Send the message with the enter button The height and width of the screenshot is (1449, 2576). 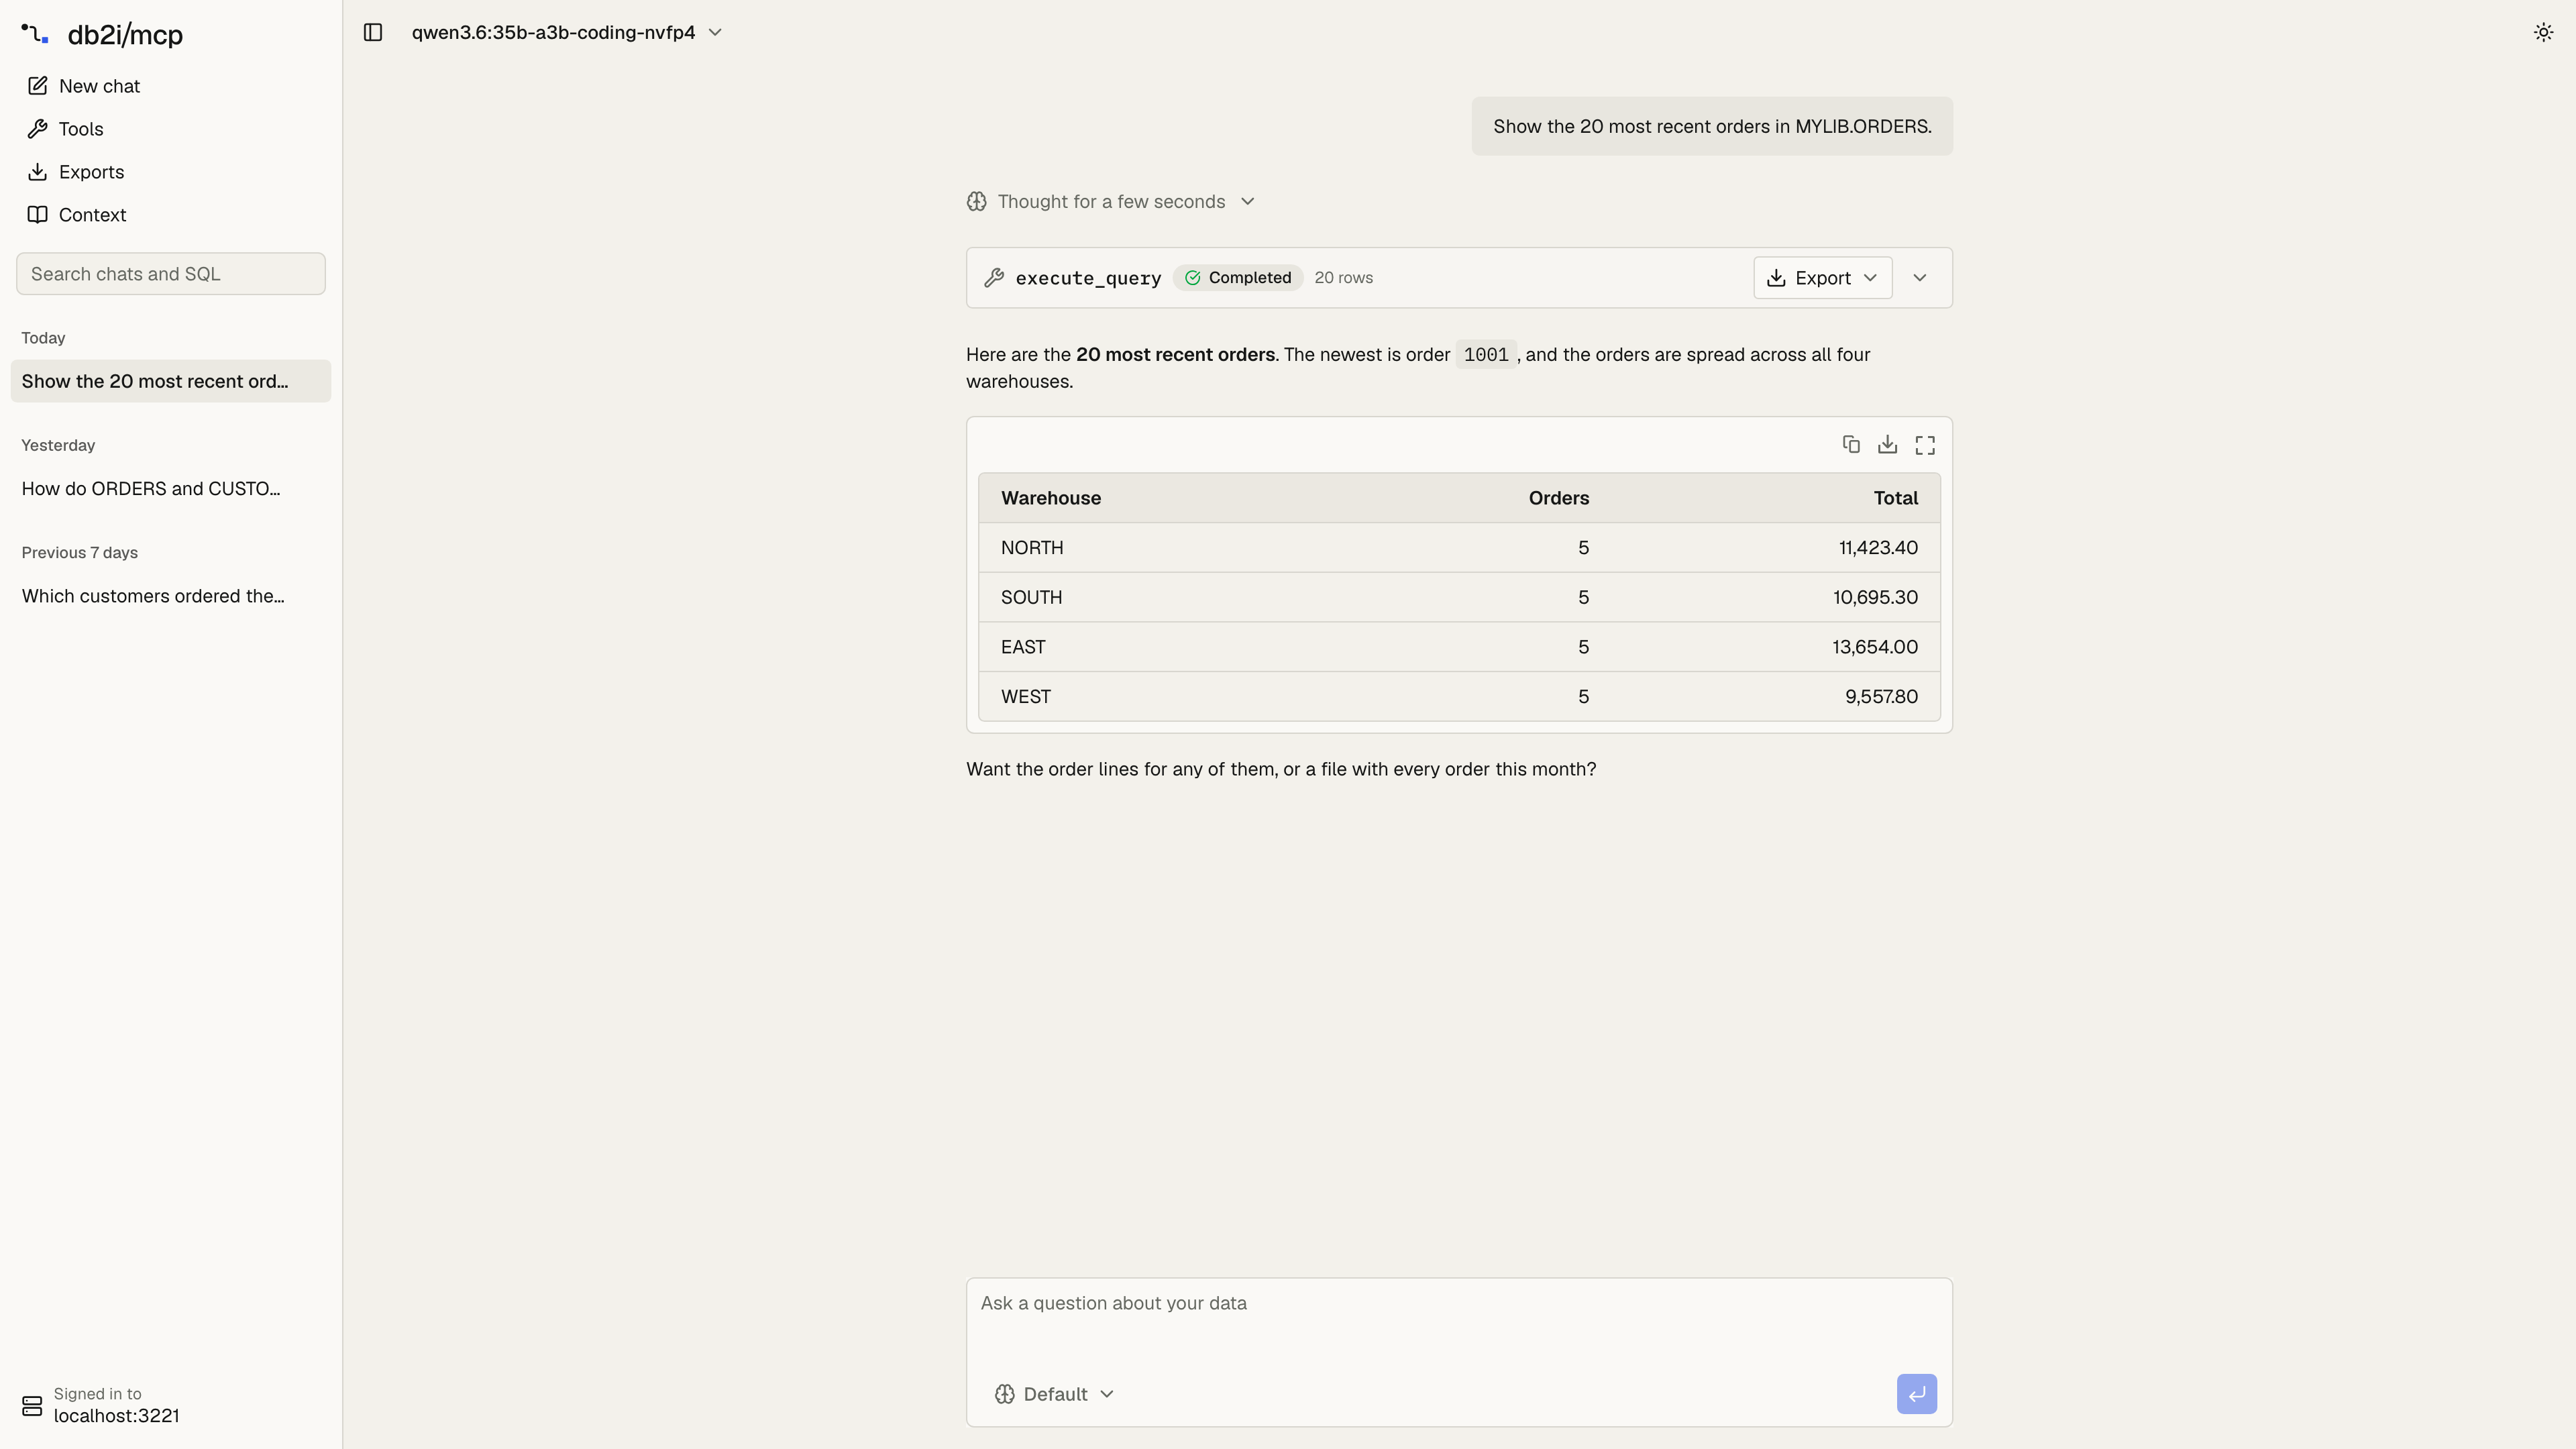[x=1916, y=1394]
